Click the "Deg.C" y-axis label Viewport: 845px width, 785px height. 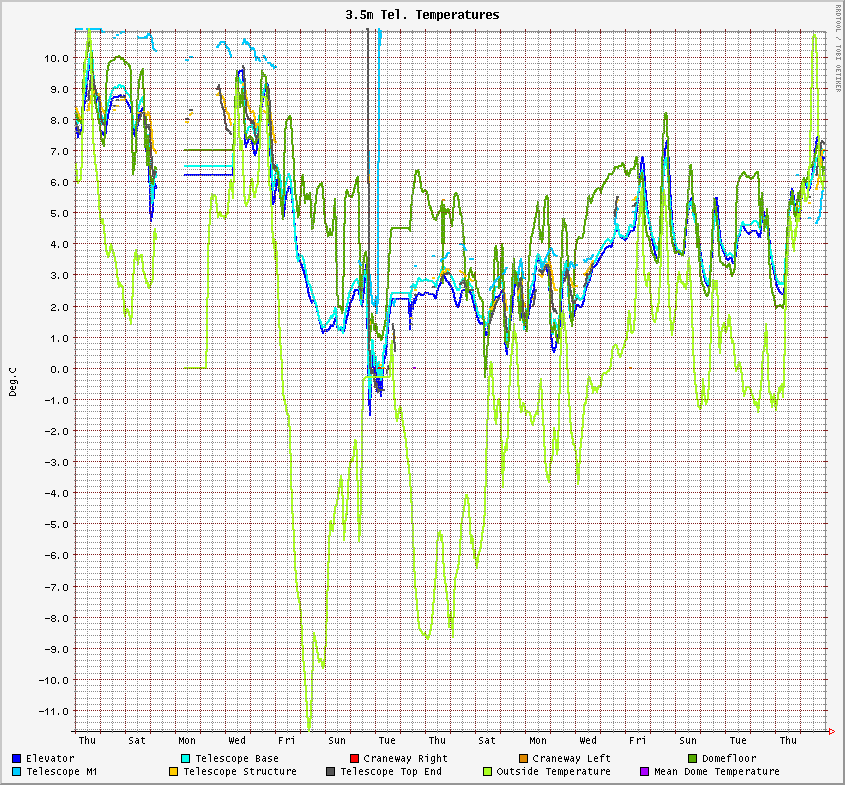[13, 380]
